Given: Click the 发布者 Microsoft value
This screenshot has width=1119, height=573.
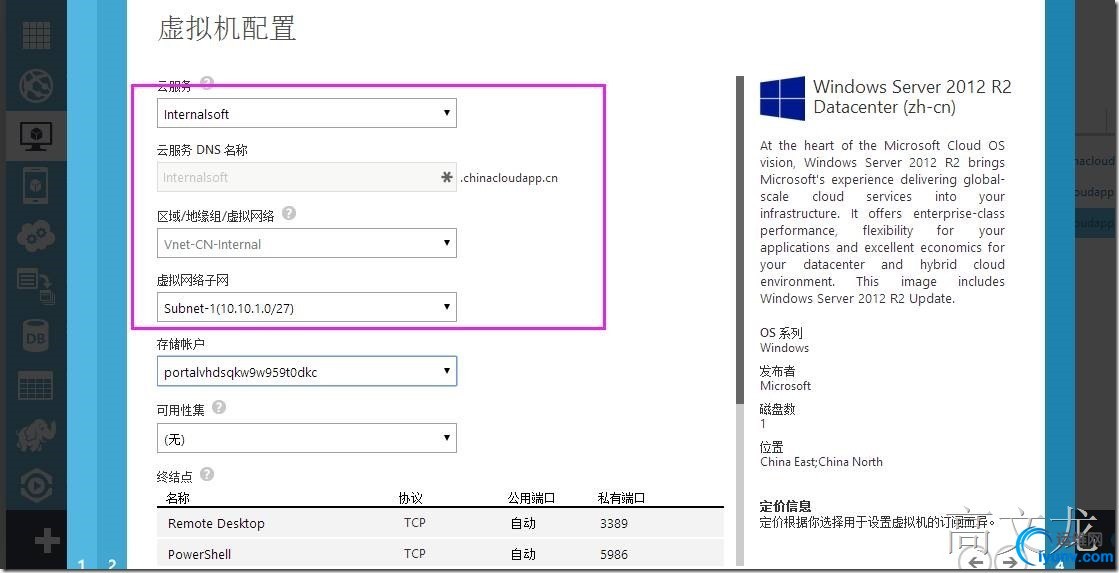Looking at the screenshot, I should coord(786,386).
